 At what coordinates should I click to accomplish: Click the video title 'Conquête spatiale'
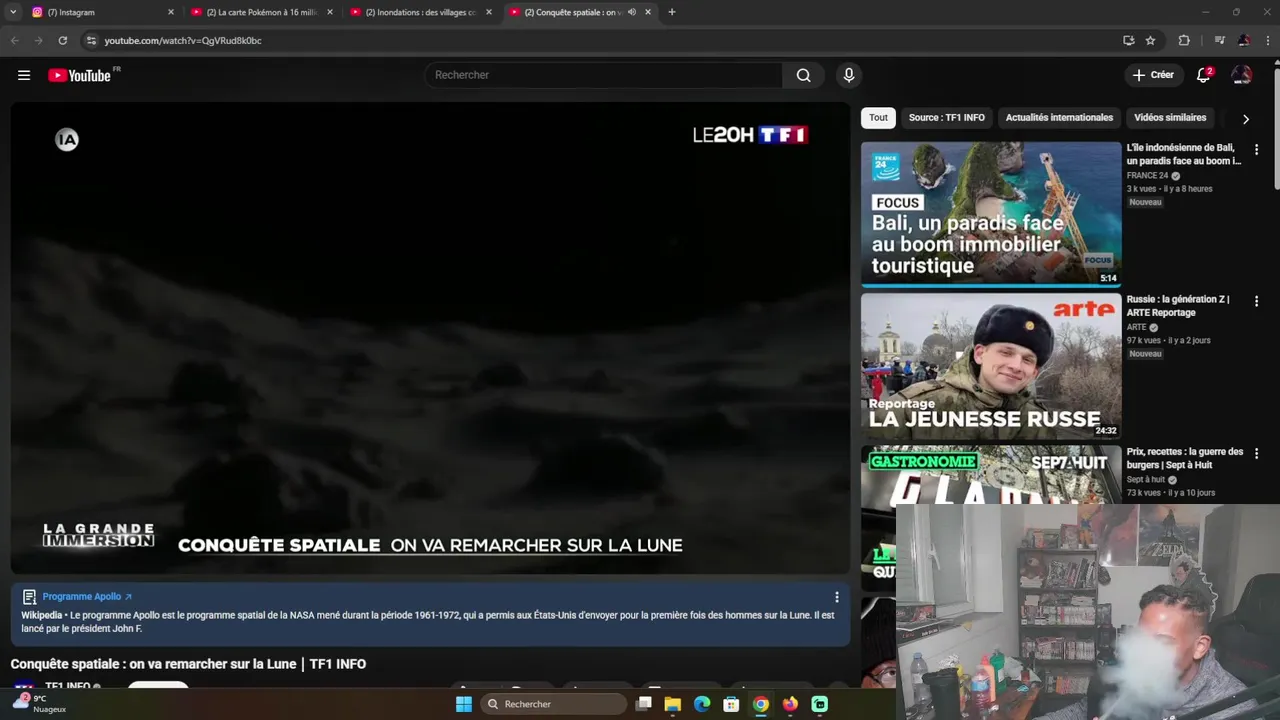(188, 664)
